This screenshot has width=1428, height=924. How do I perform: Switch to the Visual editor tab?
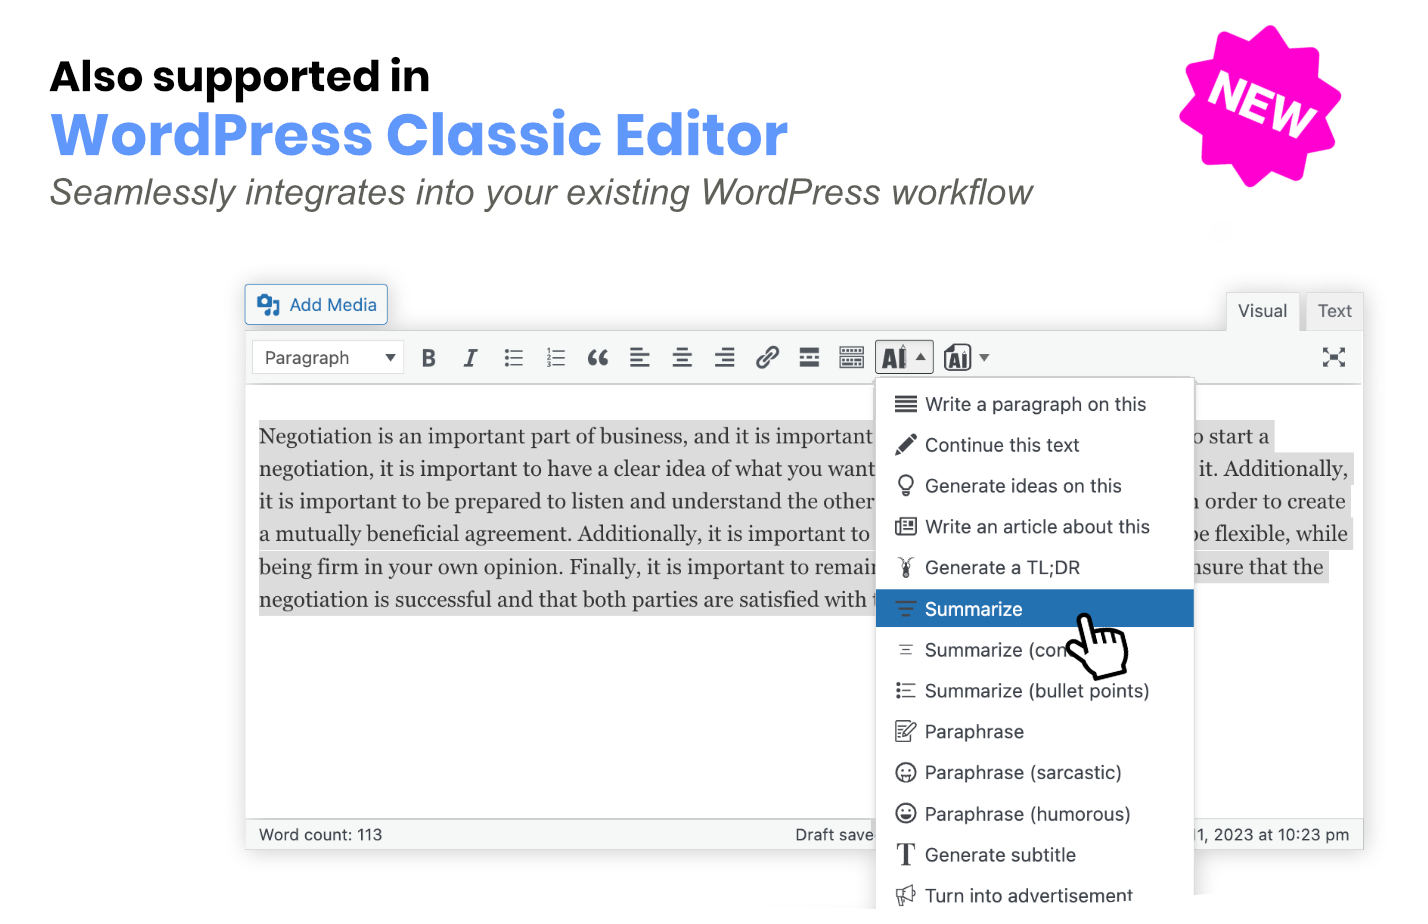tap(1262, 311)
